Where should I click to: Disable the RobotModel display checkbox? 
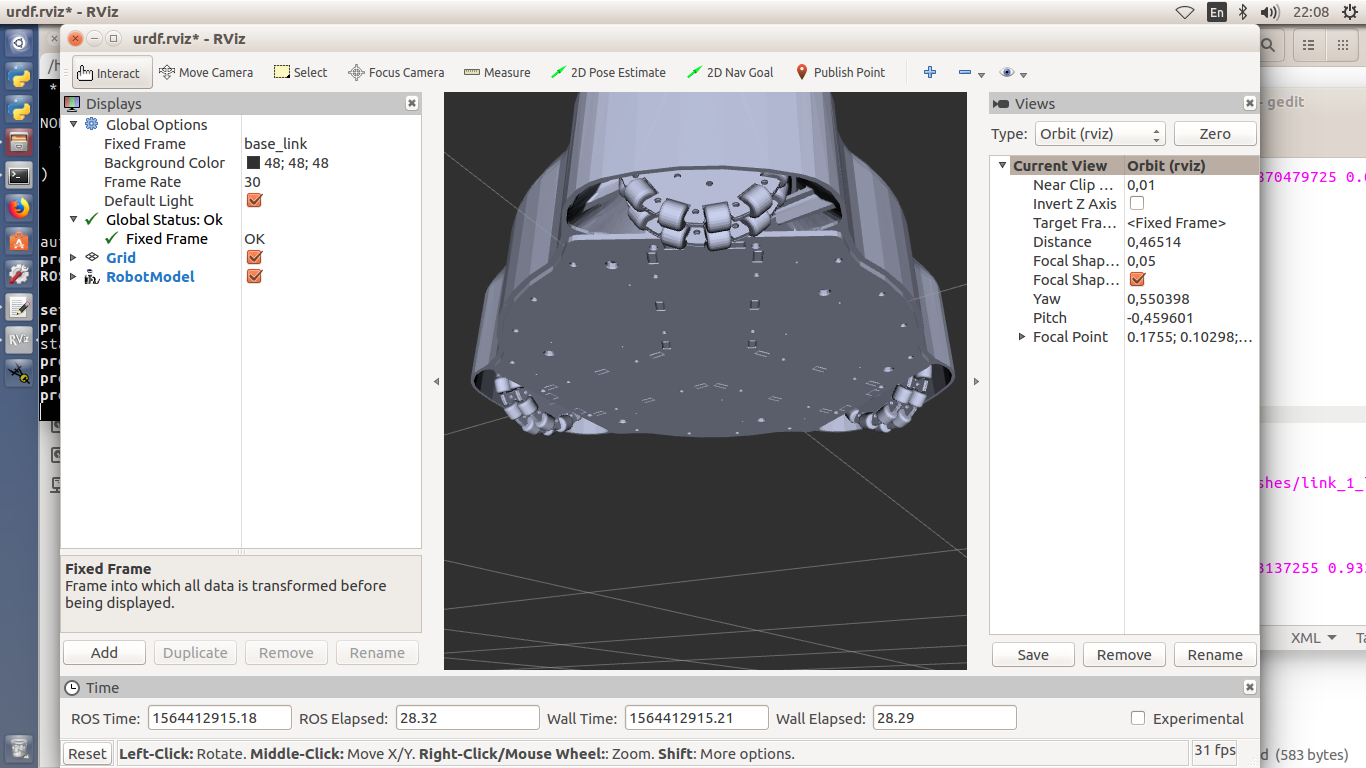[x=254, y=276]
